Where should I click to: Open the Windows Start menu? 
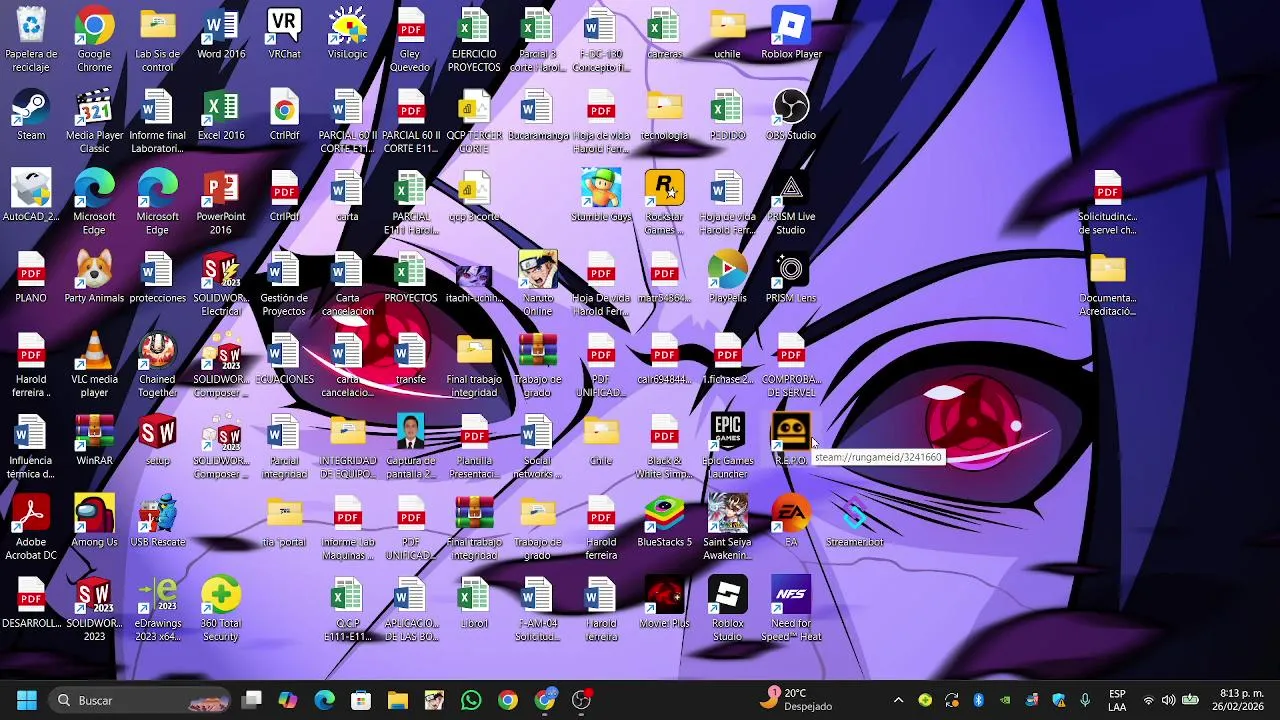point(27,700)
